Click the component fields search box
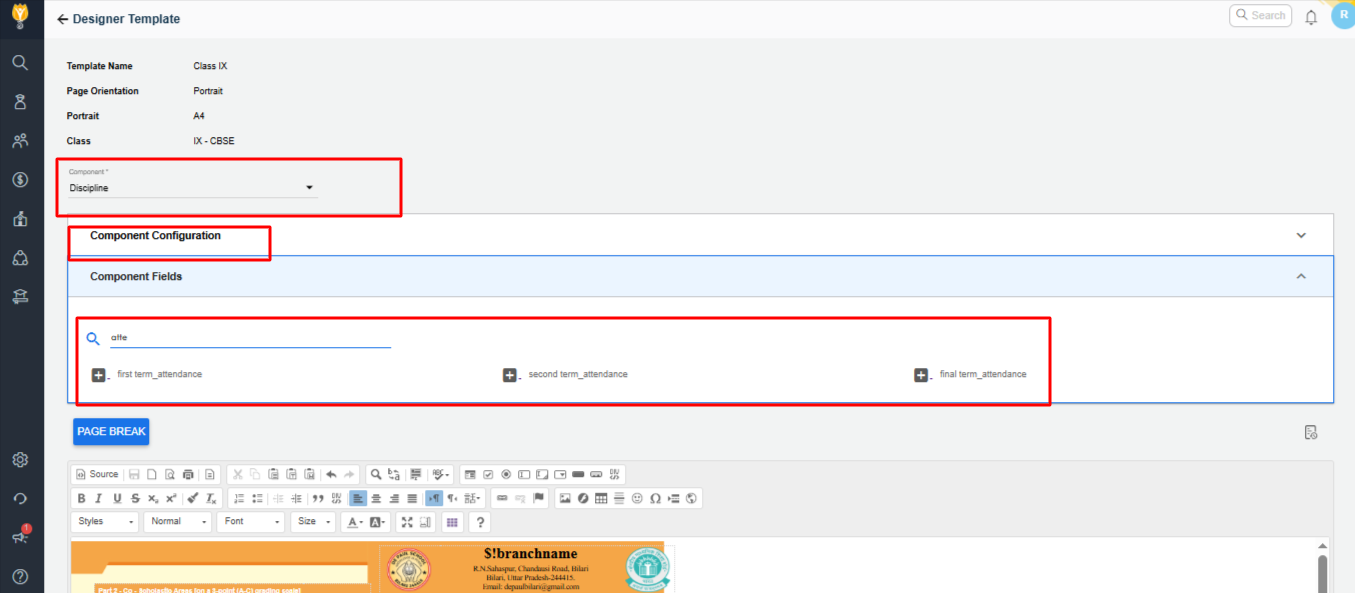This screenshot has height=593, width=1355. coord(250,338)
